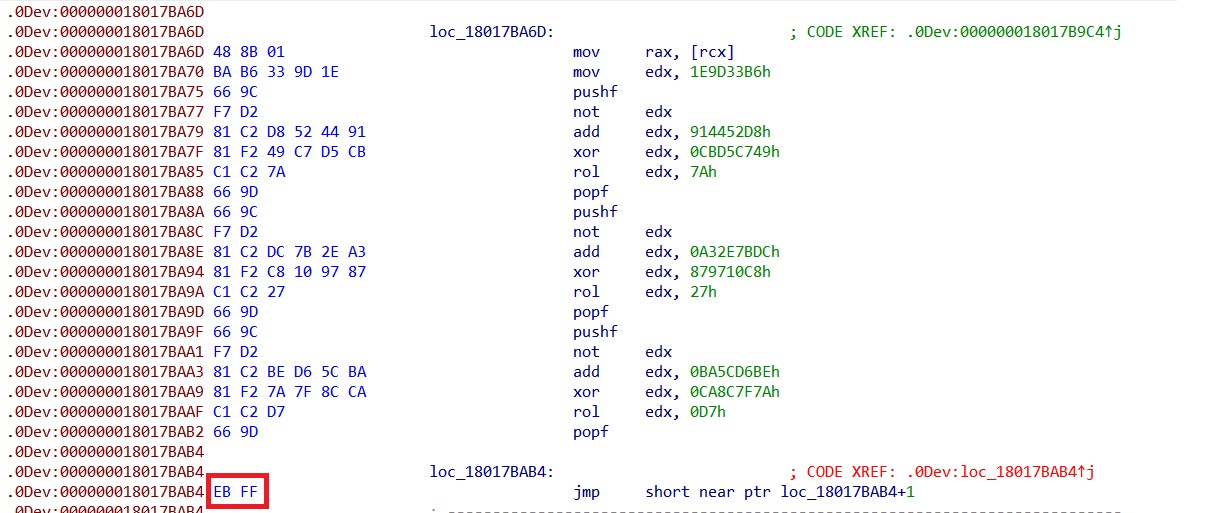Viewport: 1220px width, 513px height.
Task: Click the immediate value 914452D8h
Action: [x=730, y=132]
